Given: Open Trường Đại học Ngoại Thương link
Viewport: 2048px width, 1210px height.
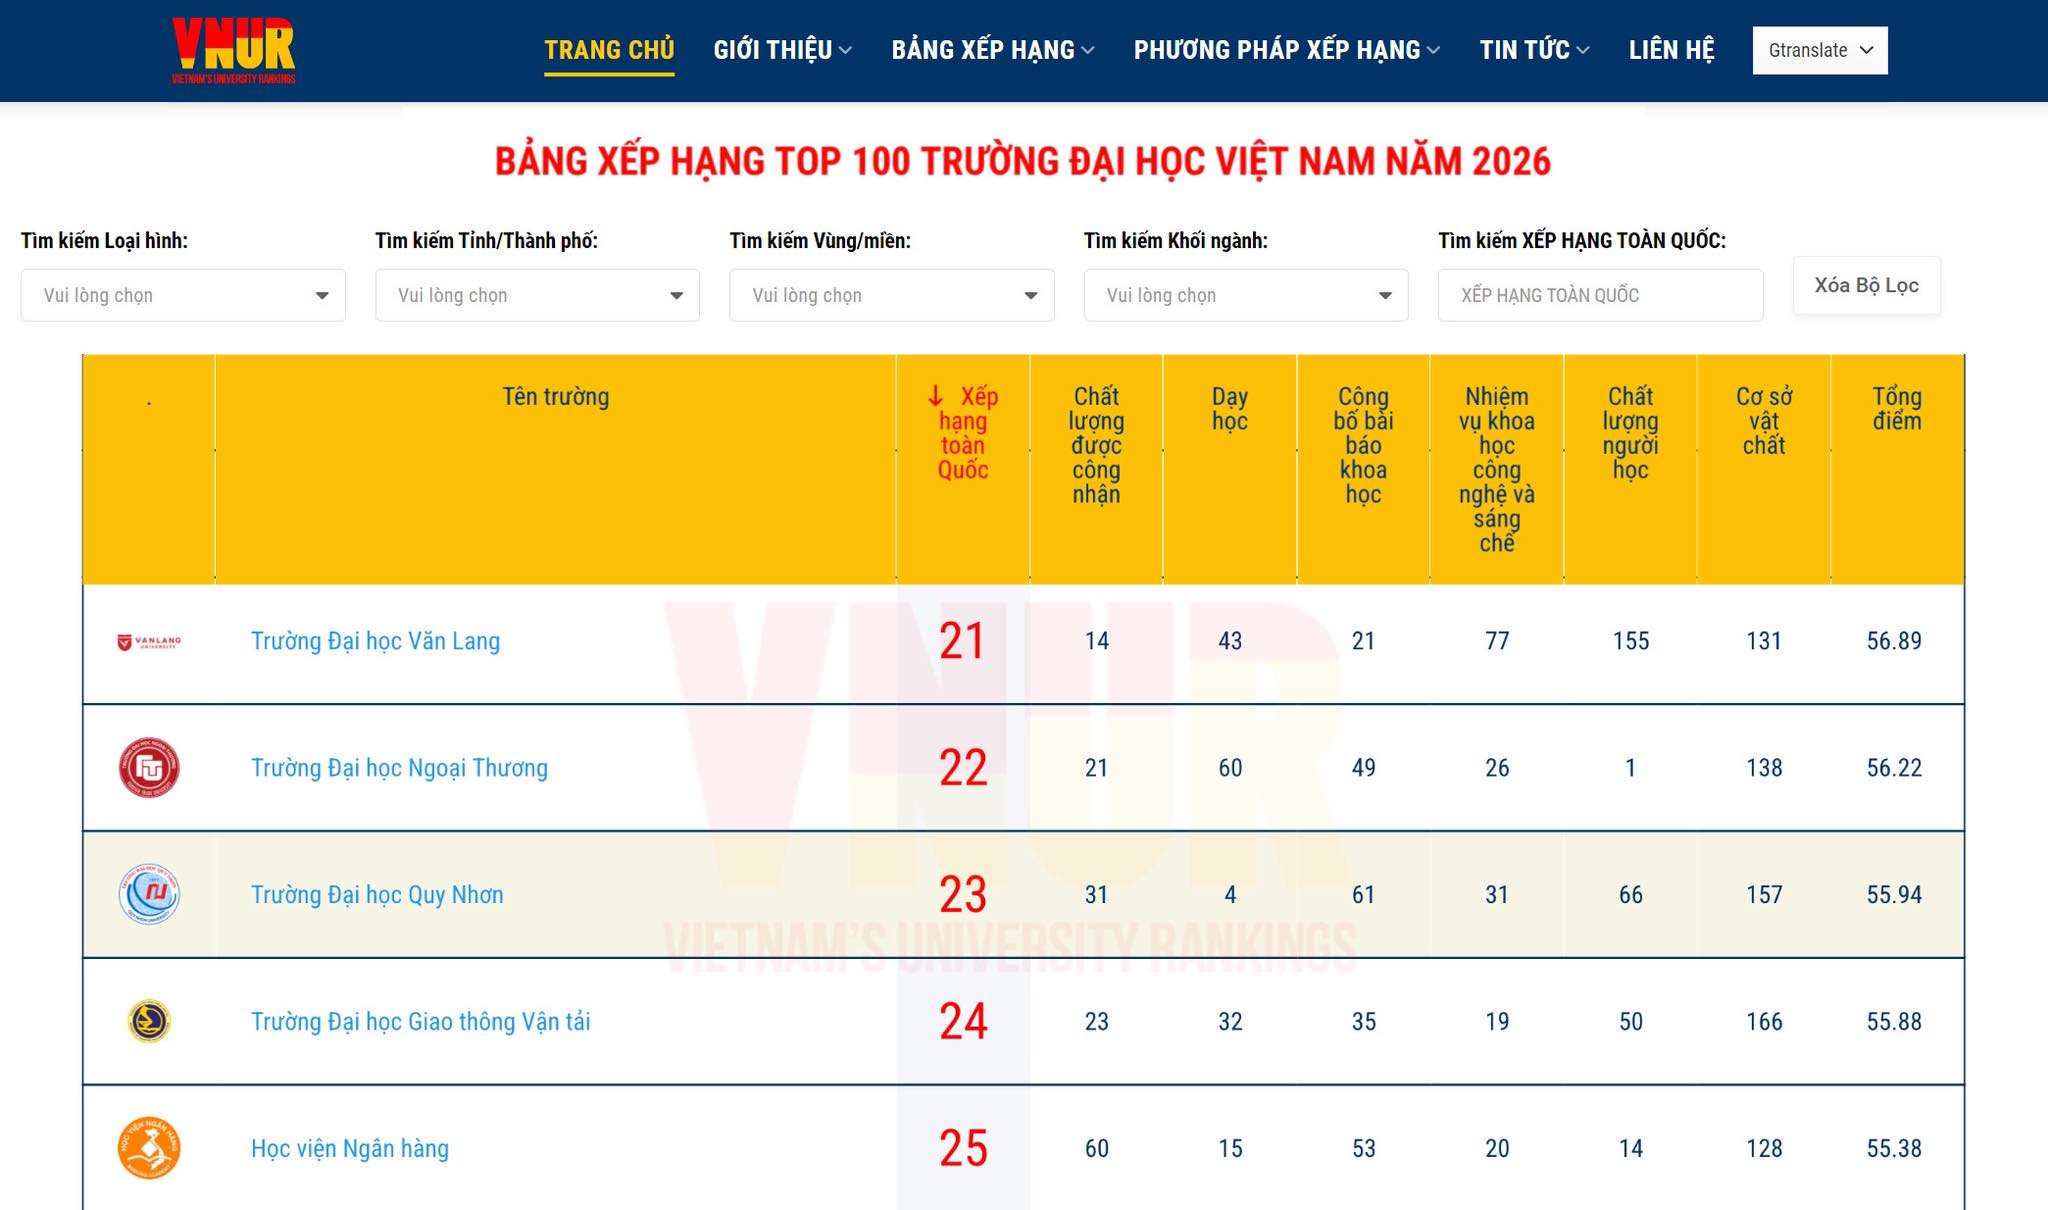Looking at the screenshot, I should click(399, 768).
